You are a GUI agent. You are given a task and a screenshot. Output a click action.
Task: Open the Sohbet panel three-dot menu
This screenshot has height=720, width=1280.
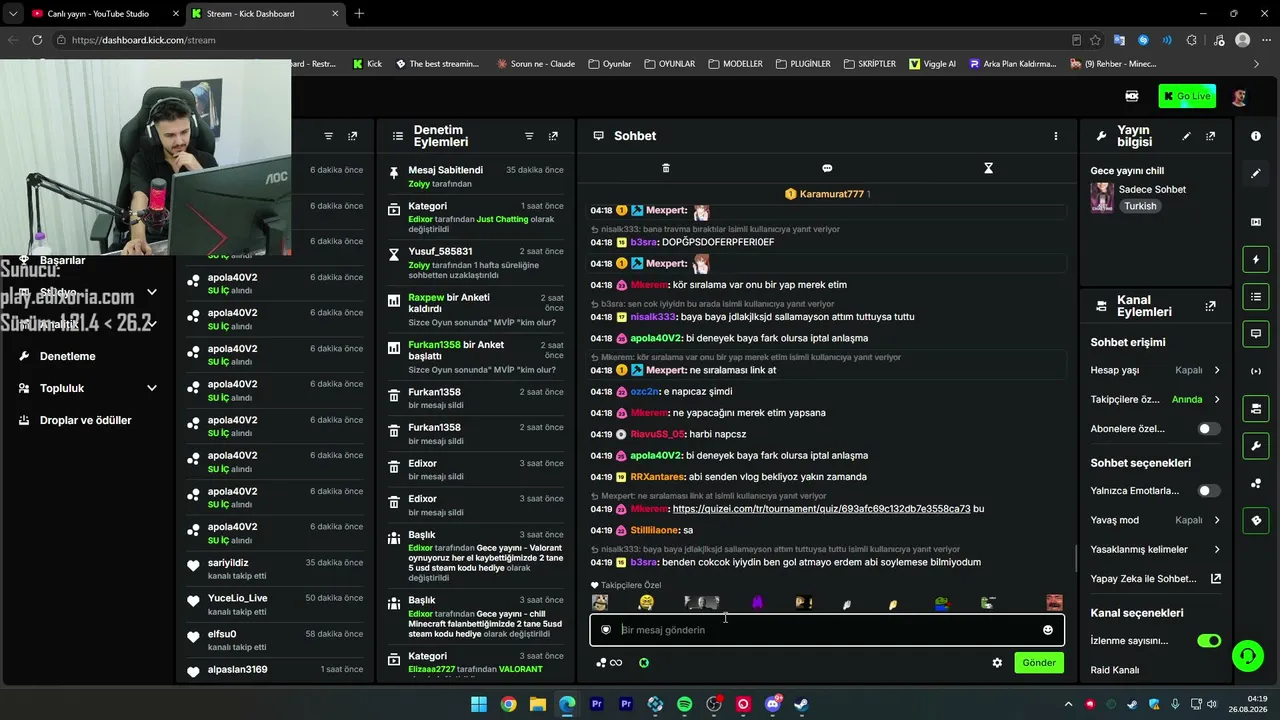[1055, 136]
